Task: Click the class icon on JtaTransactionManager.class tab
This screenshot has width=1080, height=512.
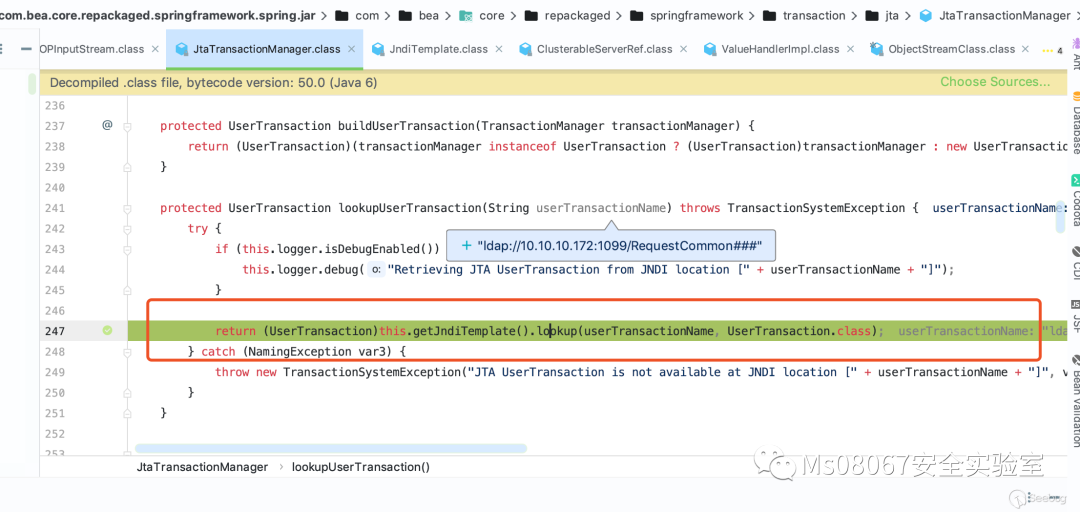Action: pos(182,49)
